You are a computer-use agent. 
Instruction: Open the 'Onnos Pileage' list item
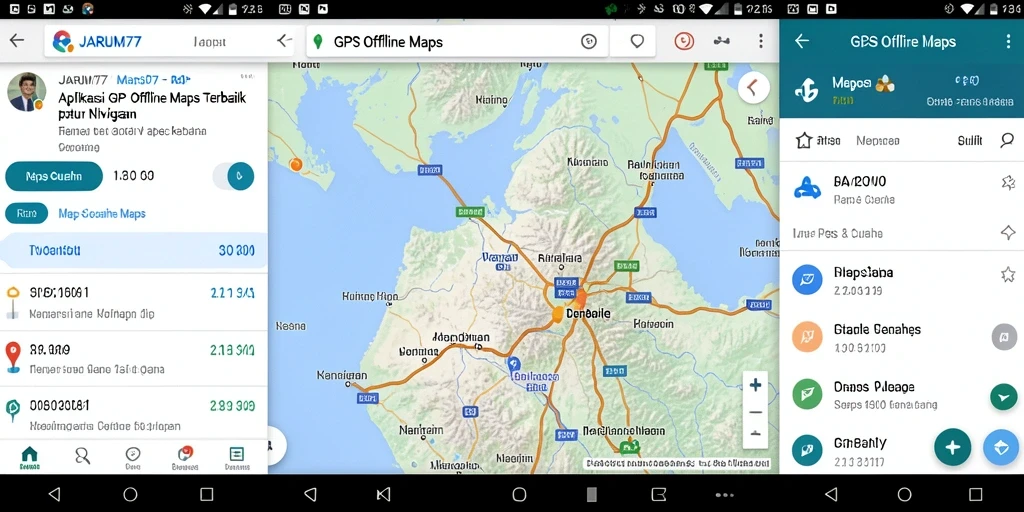(901, 395)
